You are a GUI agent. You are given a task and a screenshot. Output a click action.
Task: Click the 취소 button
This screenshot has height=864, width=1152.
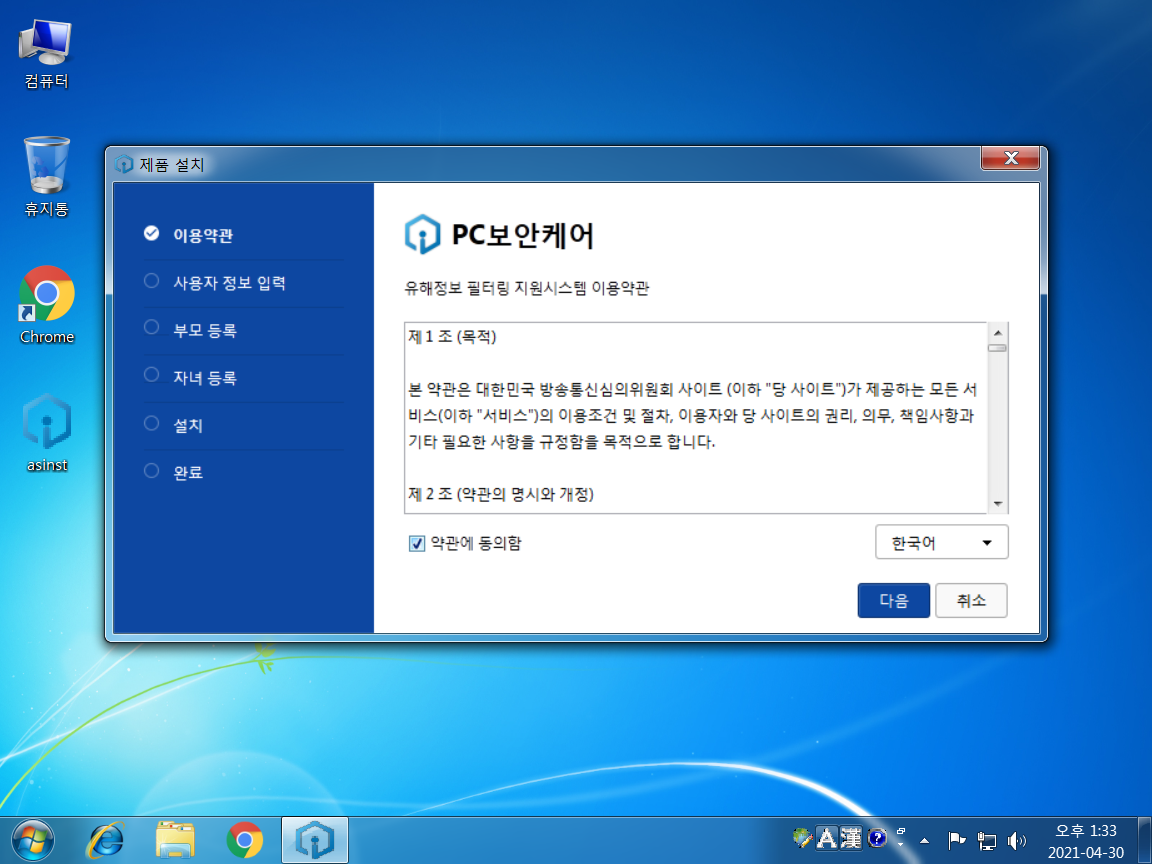click(x=971, y=600)
